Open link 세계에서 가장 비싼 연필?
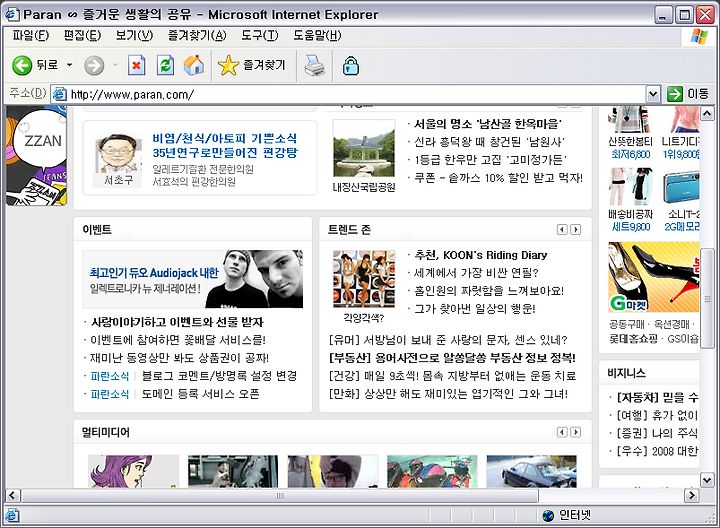 click(476, 273)
